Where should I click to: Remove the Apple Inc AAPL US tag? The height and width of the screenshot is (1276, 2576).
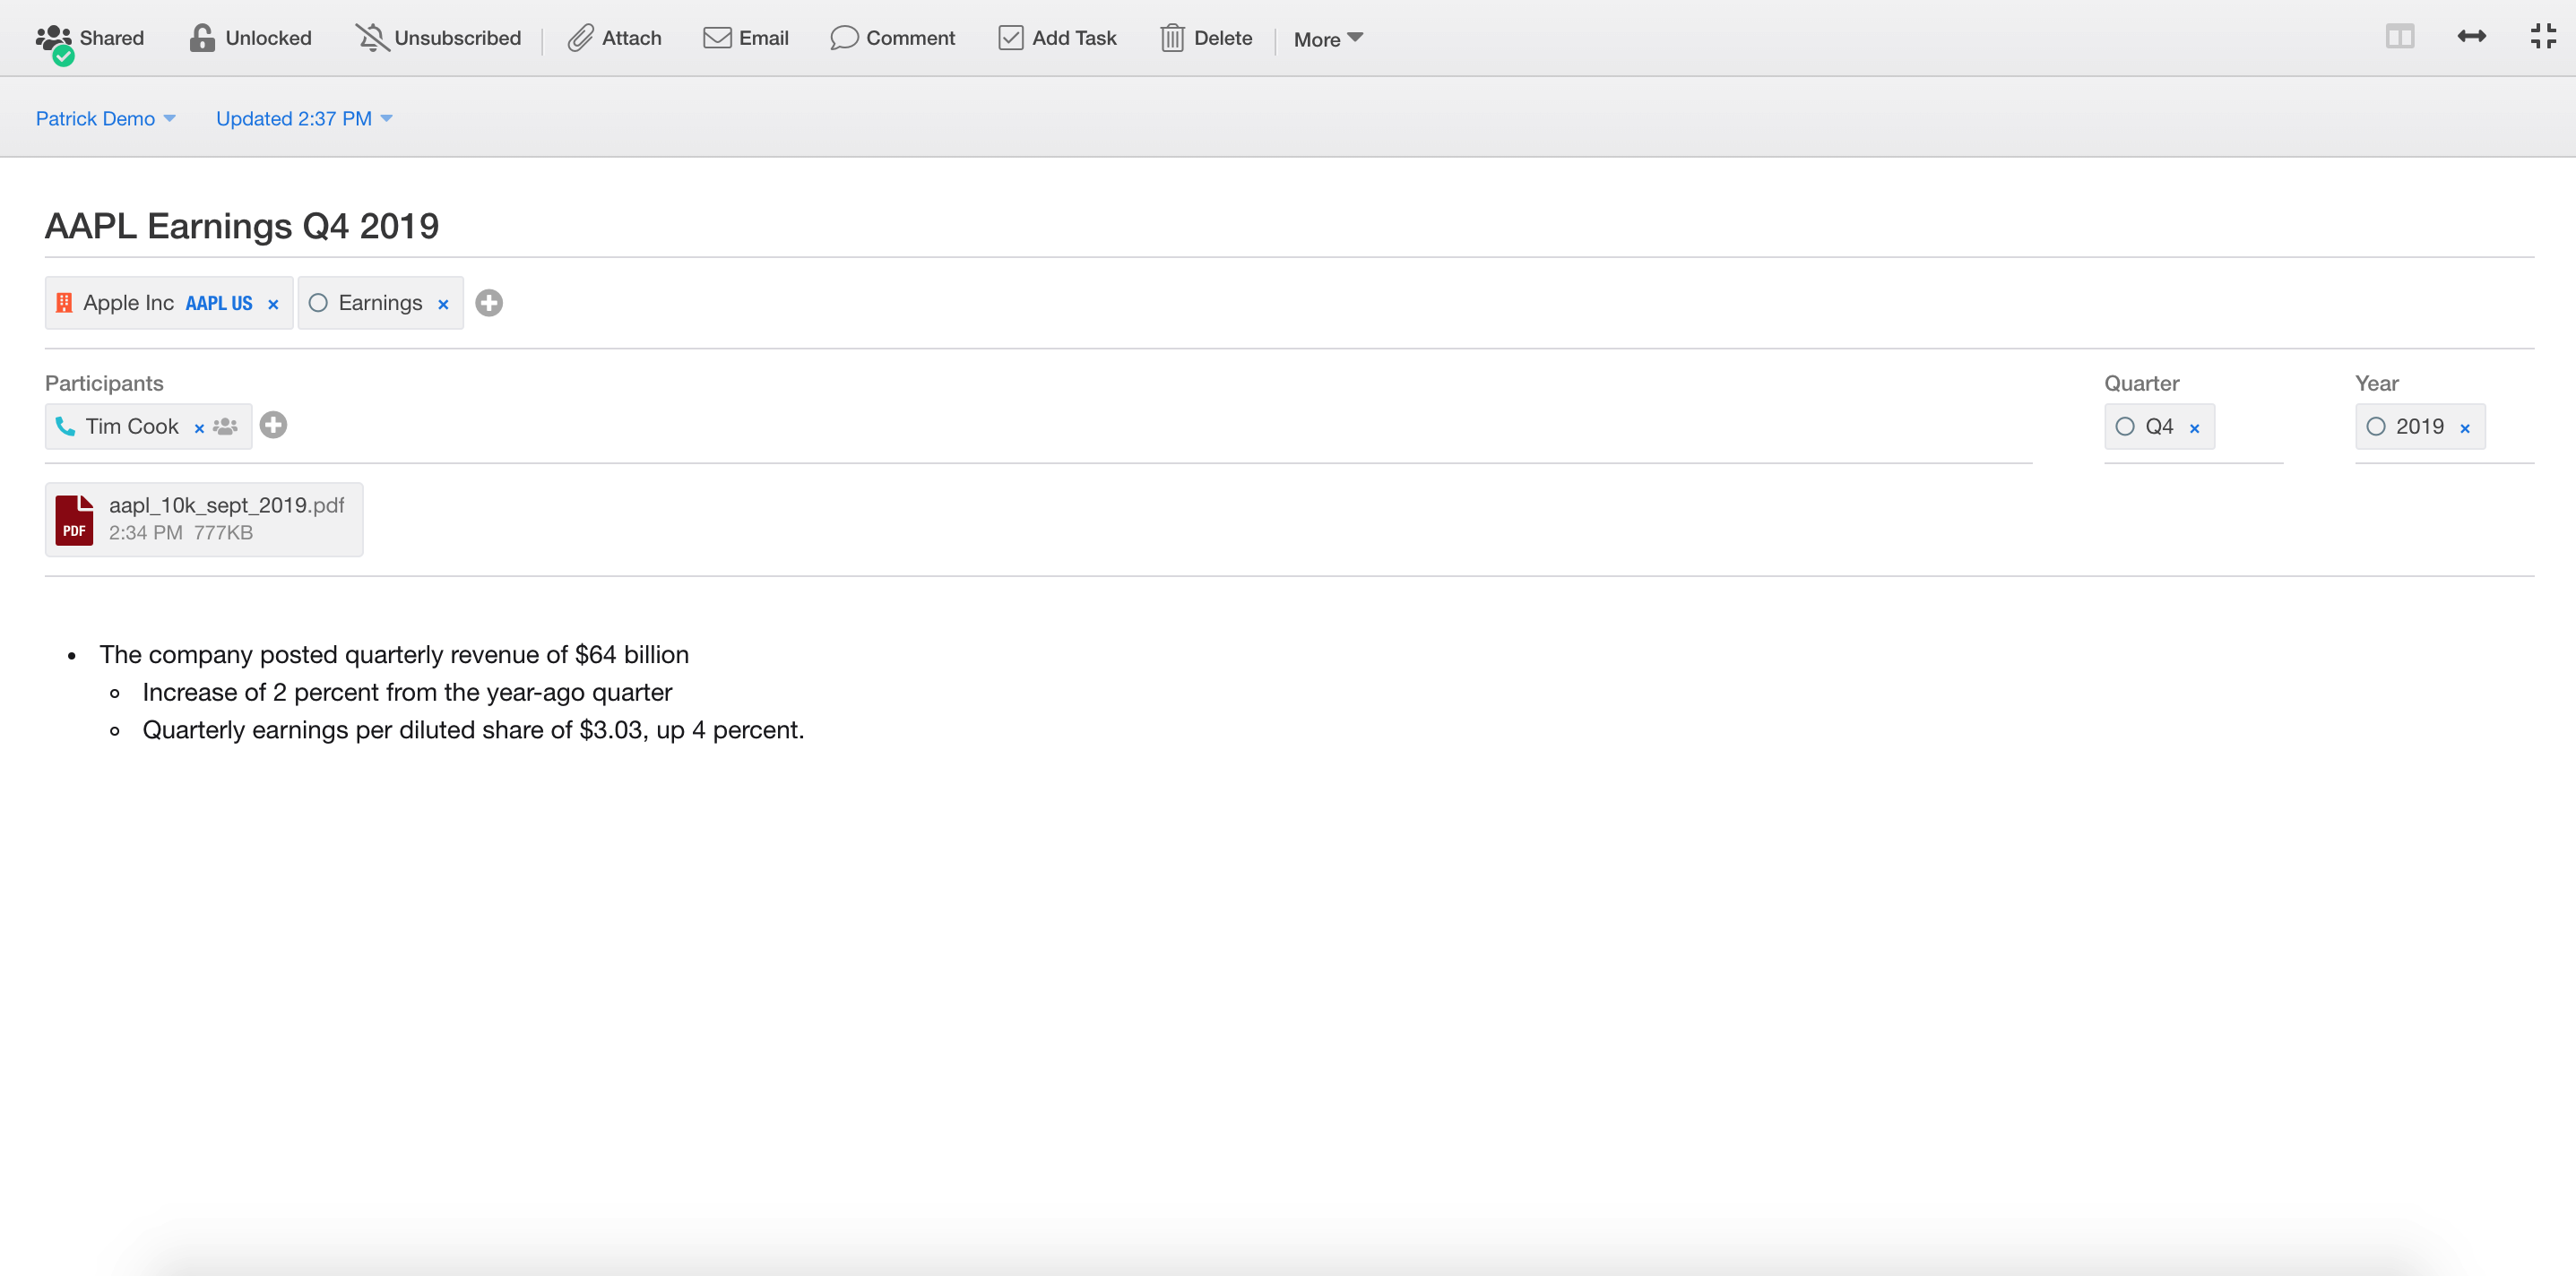coord(273,304)
